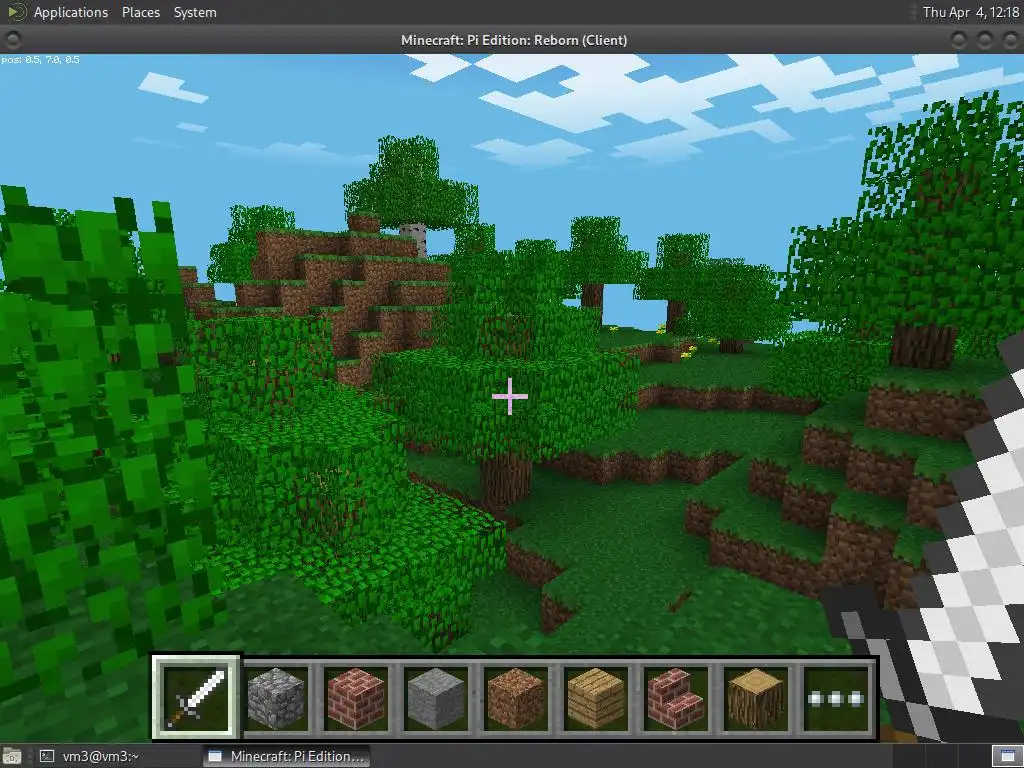Select the oak log hotbar slot
1024x768 pixels.
pos(754,697)
